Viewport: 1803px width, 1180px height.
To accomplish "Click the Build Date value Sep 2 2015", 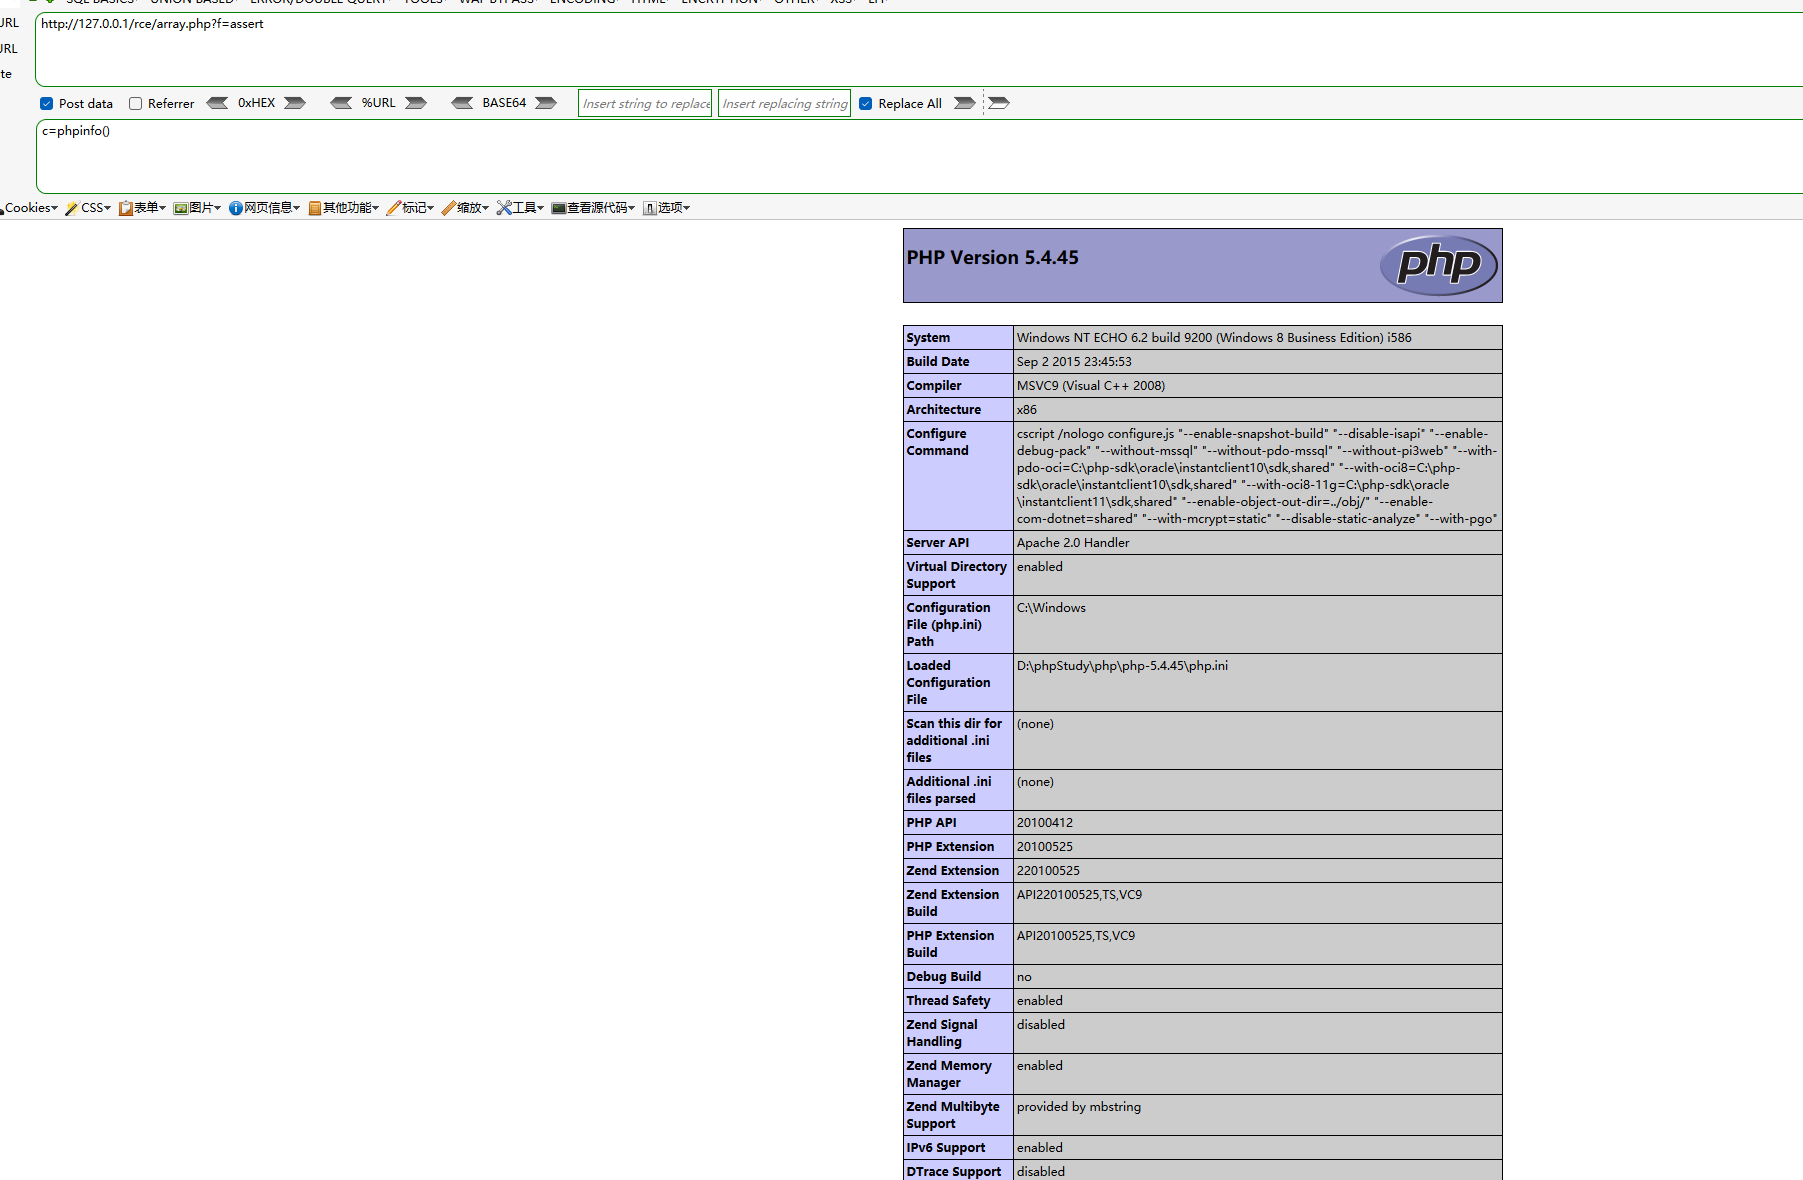I will [x=1074, y=362].
